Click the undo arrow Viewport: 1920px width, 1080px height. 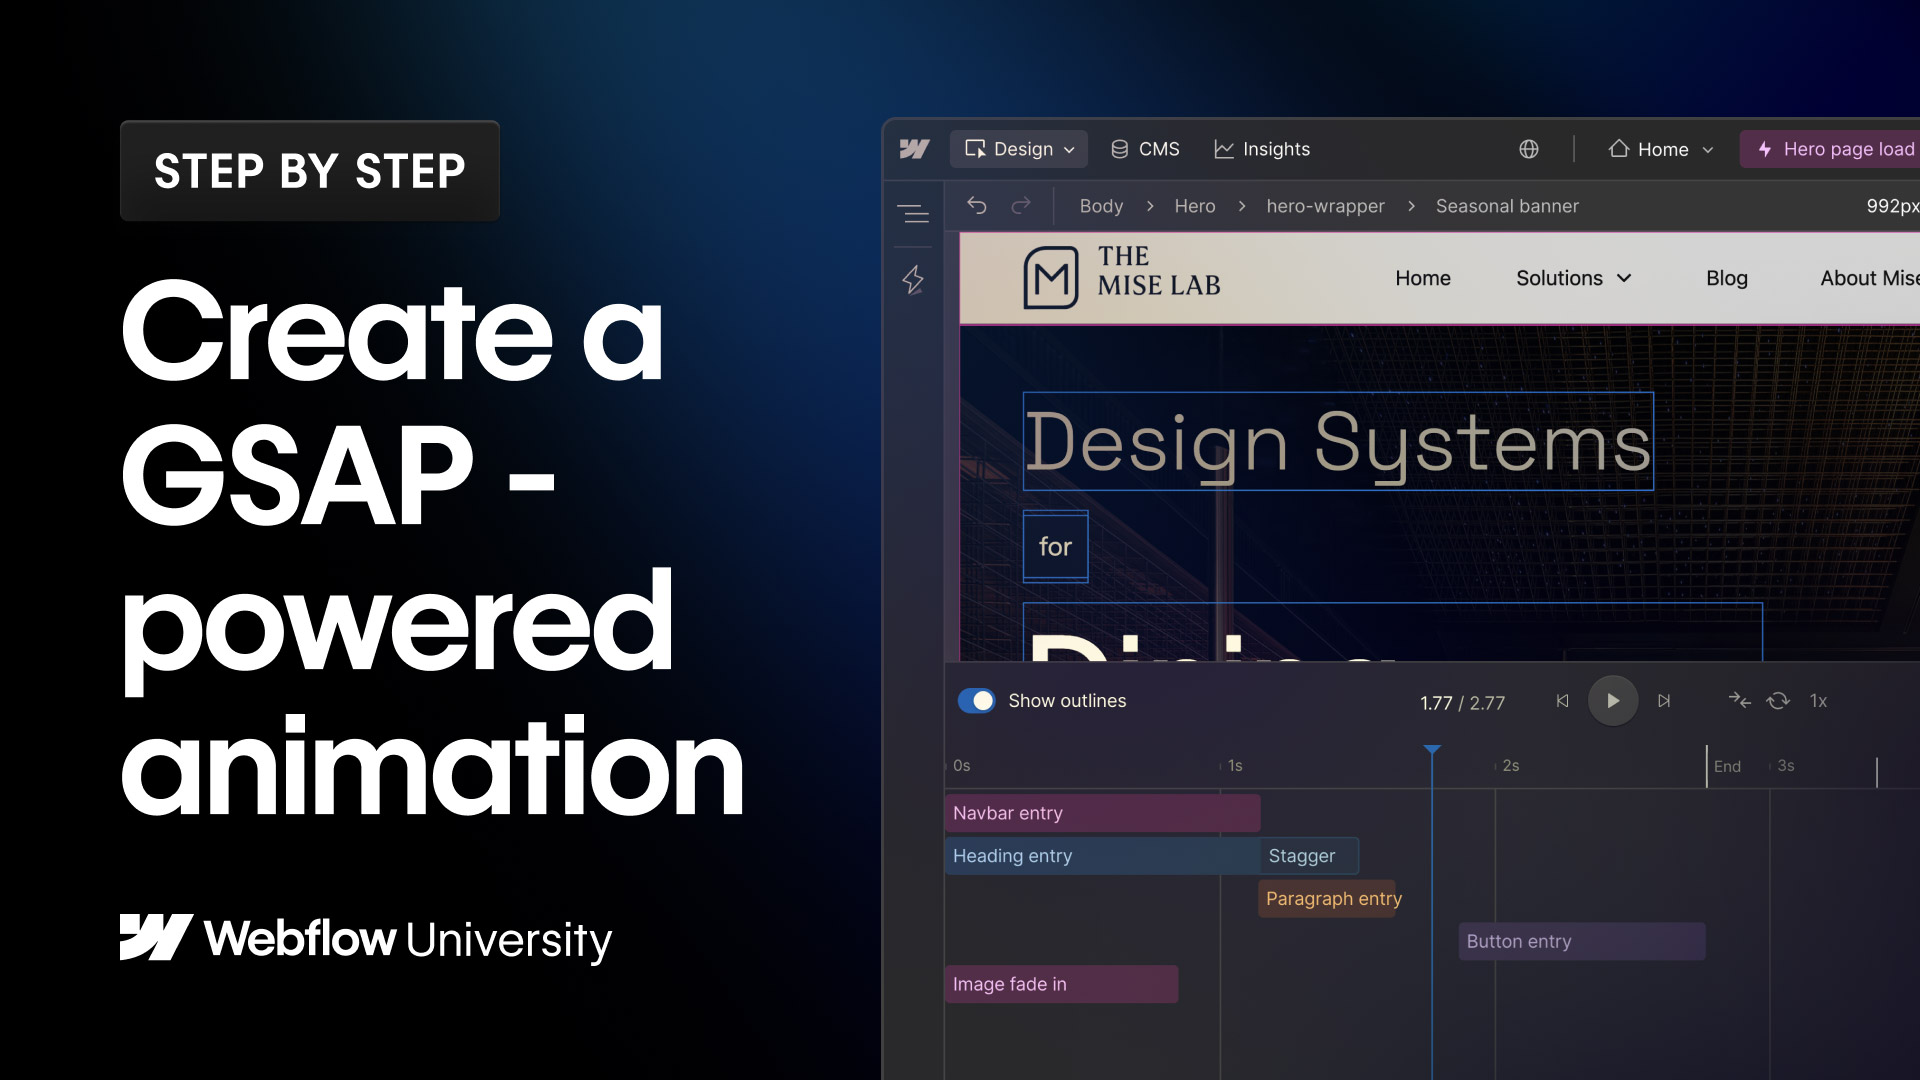pos(977,206)
